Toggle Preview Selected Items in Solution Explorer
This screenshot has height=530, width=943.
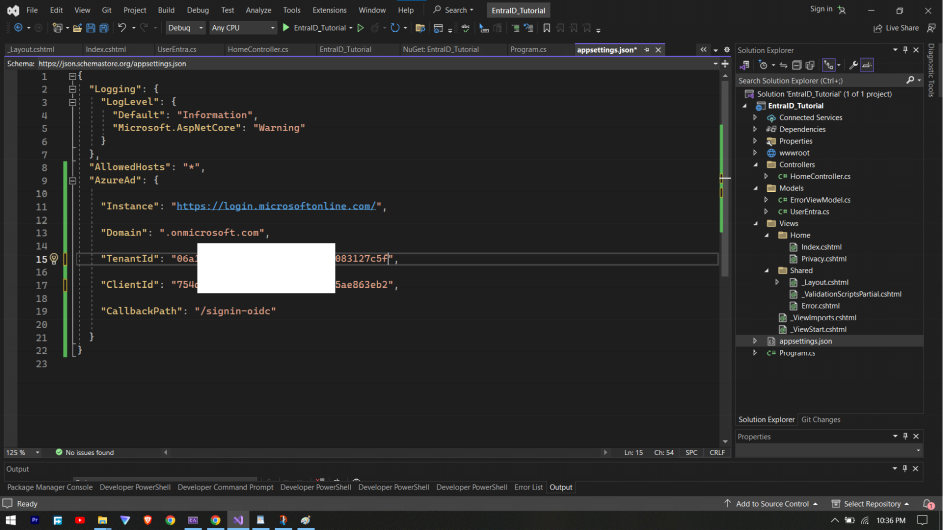click(x=866, y=65)
